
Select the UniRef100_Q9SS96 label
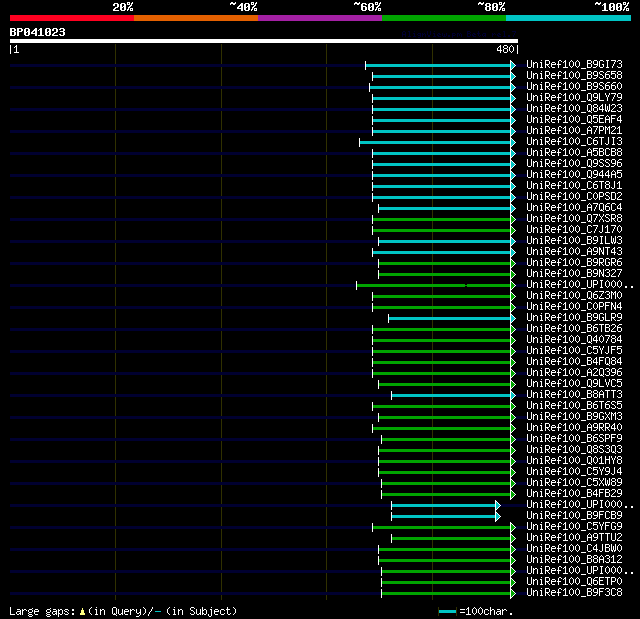(x=574, y=164)
